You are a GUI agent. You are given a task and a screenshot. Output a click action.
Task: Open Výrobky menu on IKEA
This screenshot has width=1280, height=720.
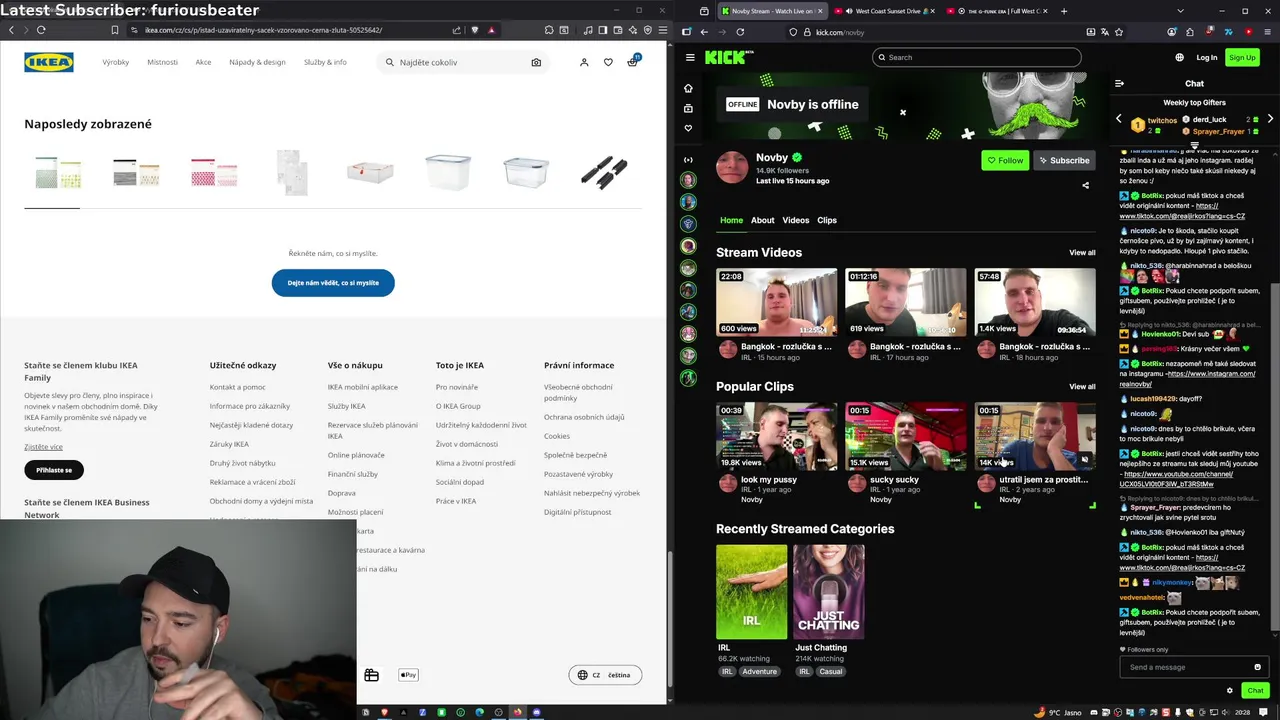click(x=116, y=62)
